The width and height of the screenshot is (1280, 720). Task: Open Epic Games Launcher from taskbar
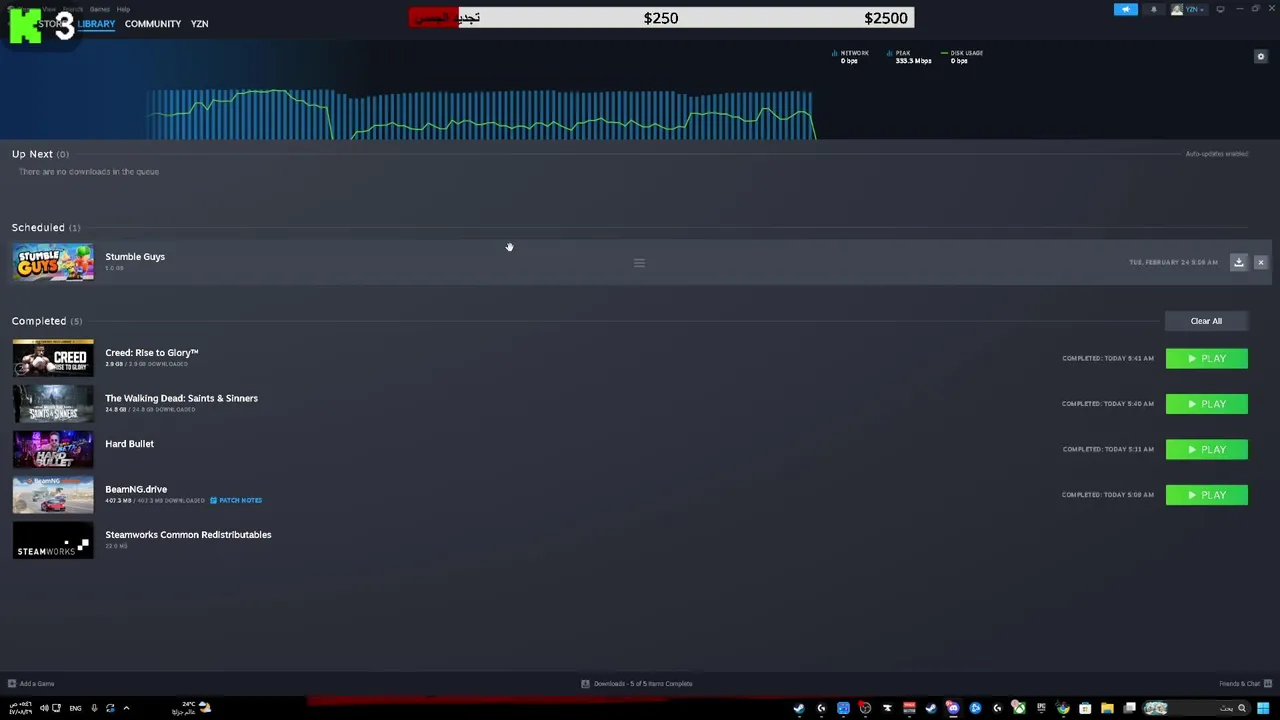tap(1041, 708)
